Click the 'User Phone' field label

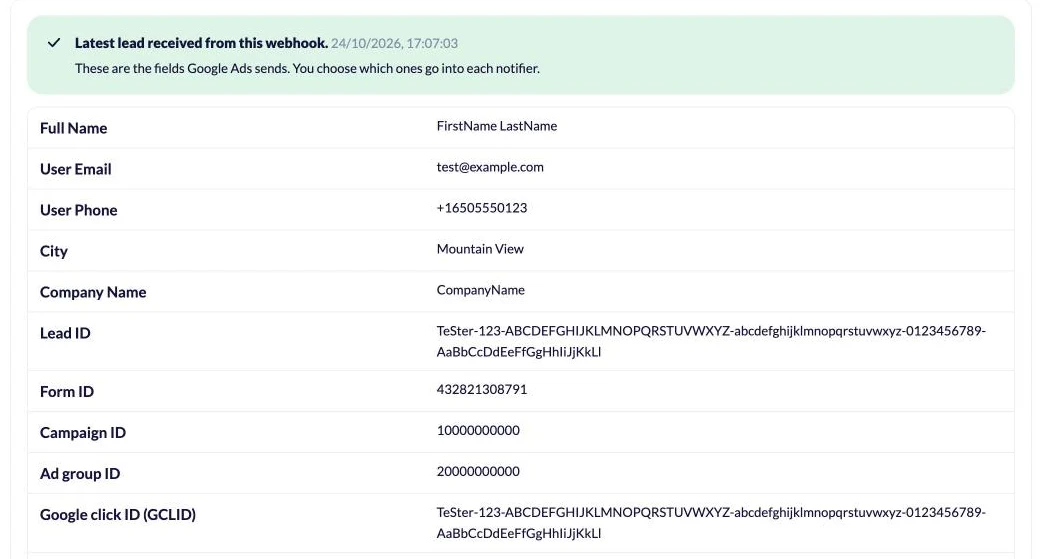(x=78, y=211)
